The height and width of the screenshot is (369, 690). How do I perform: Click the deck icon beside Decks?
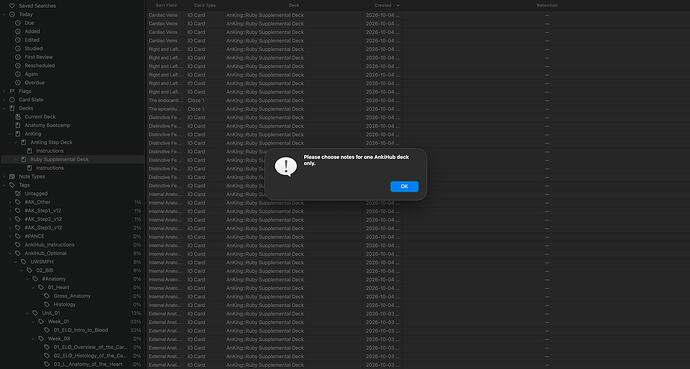12,108
